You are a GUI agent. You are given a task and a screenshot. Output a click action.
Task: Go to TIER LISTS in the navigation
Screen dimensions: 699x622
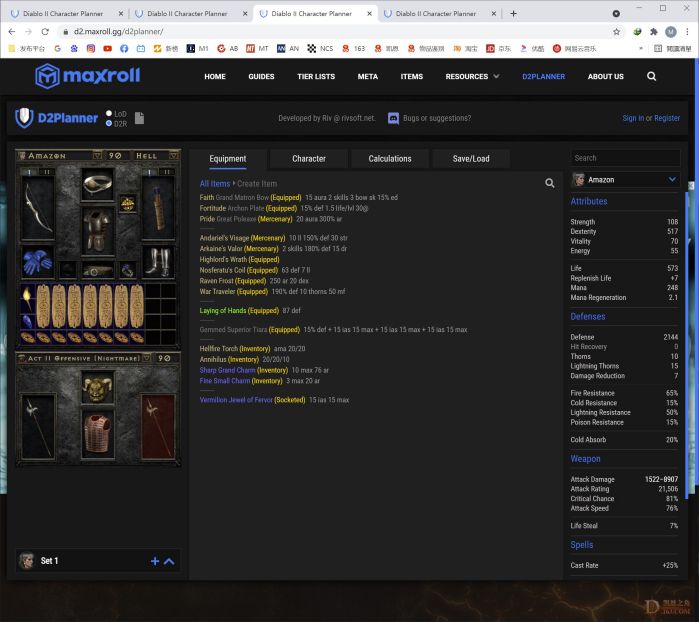pyautogui.click(x=316, y=76)
